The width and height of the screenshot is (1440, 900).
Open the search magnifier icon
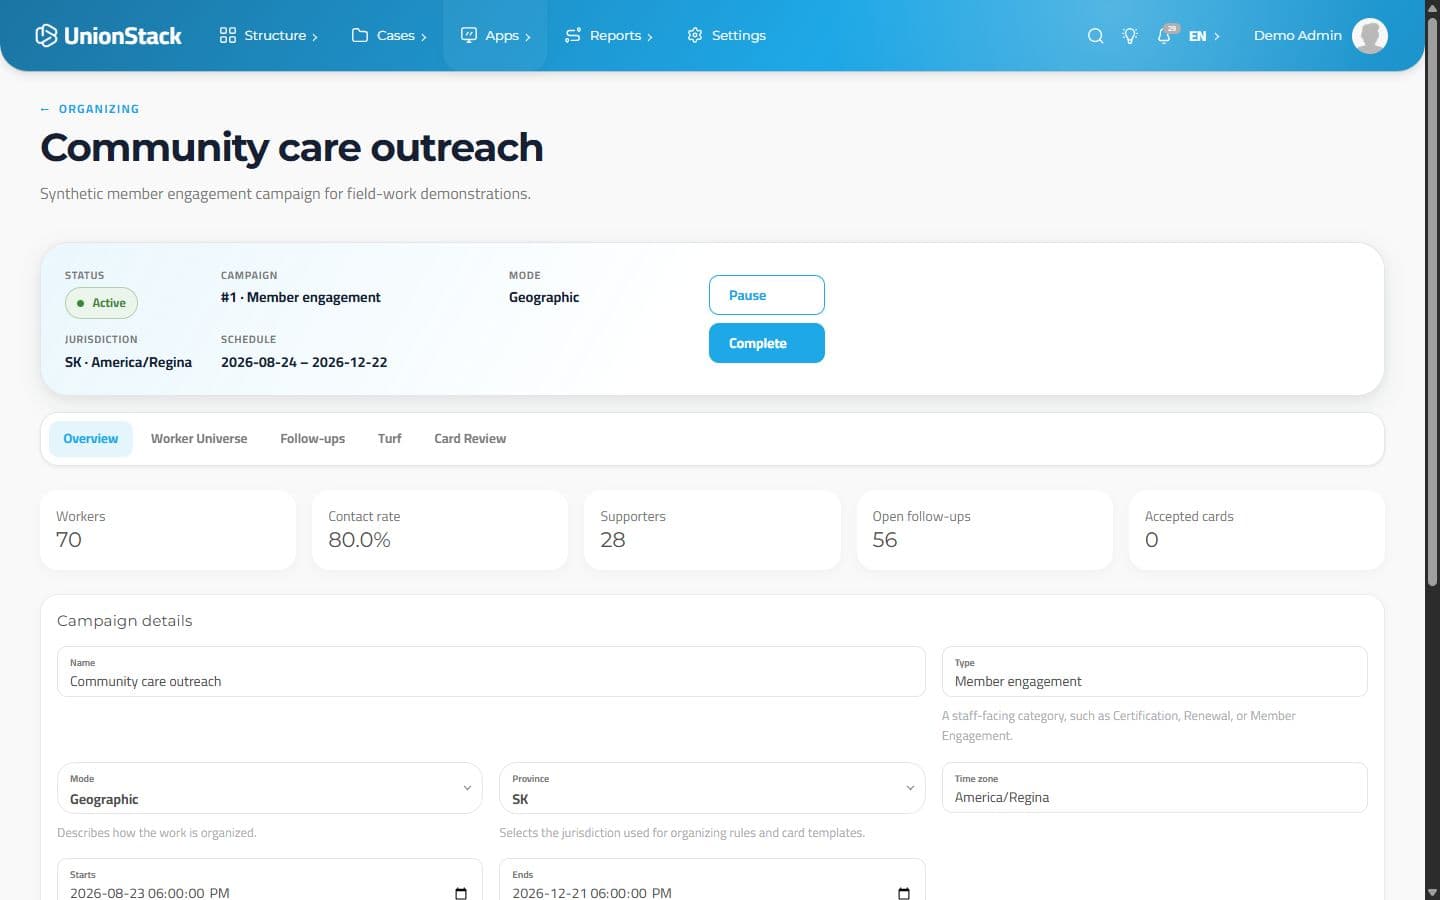(x=1096, y=35)
